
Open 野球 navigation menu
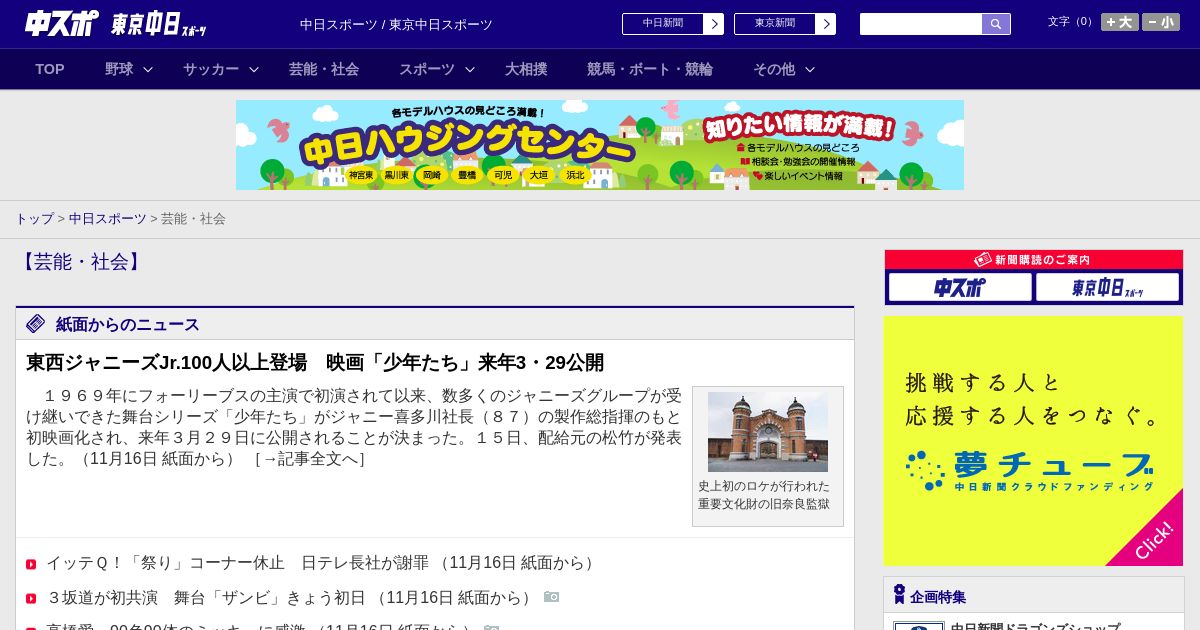tap(119, 69)
